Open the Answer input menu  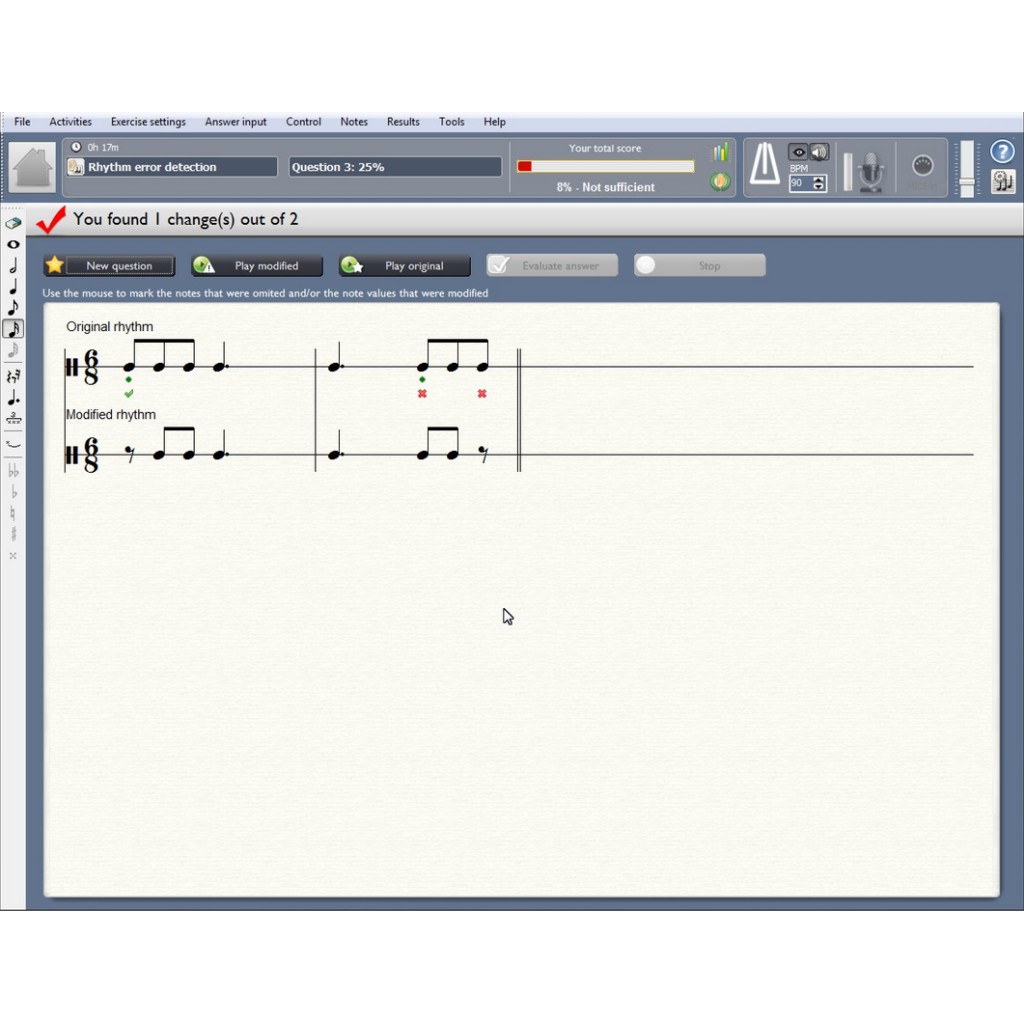[236, 122]
